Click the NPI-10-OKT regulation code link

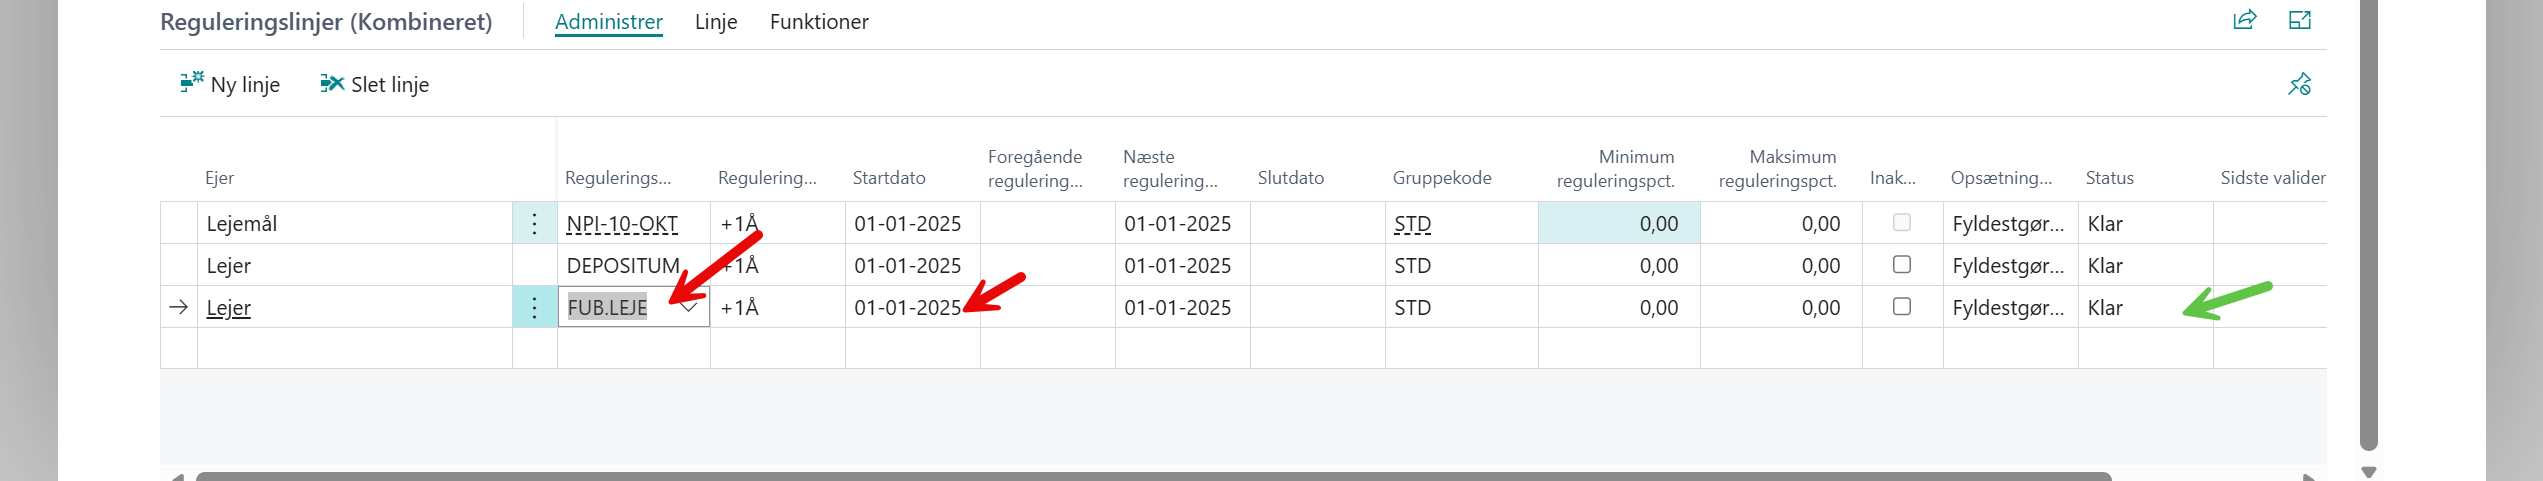[622, 224]
